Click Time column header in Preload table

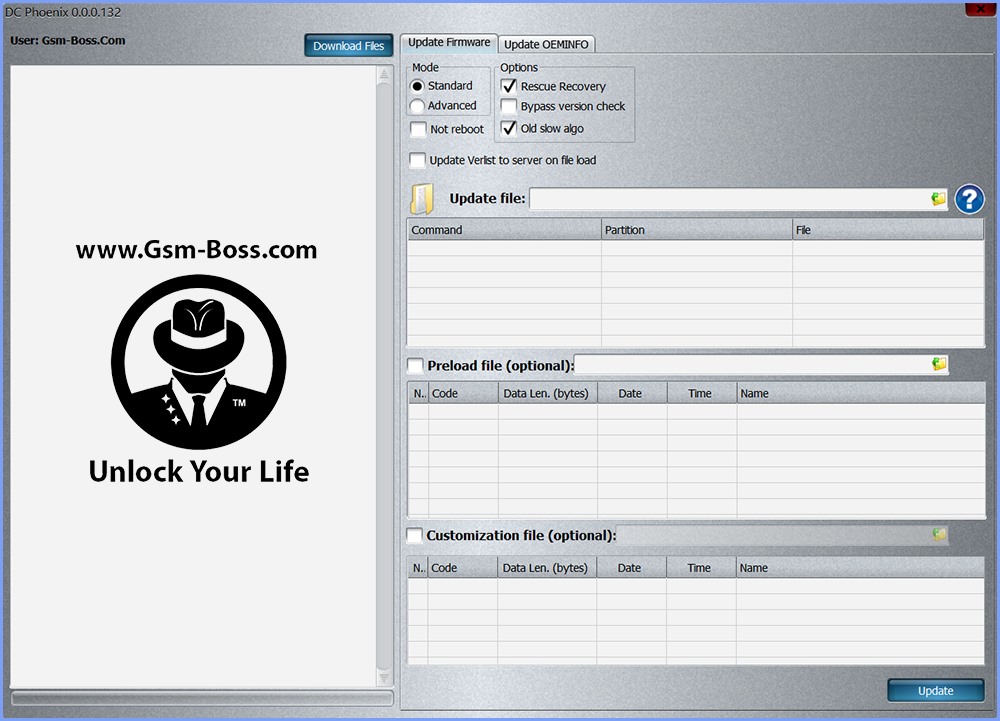tap(702, 393)
